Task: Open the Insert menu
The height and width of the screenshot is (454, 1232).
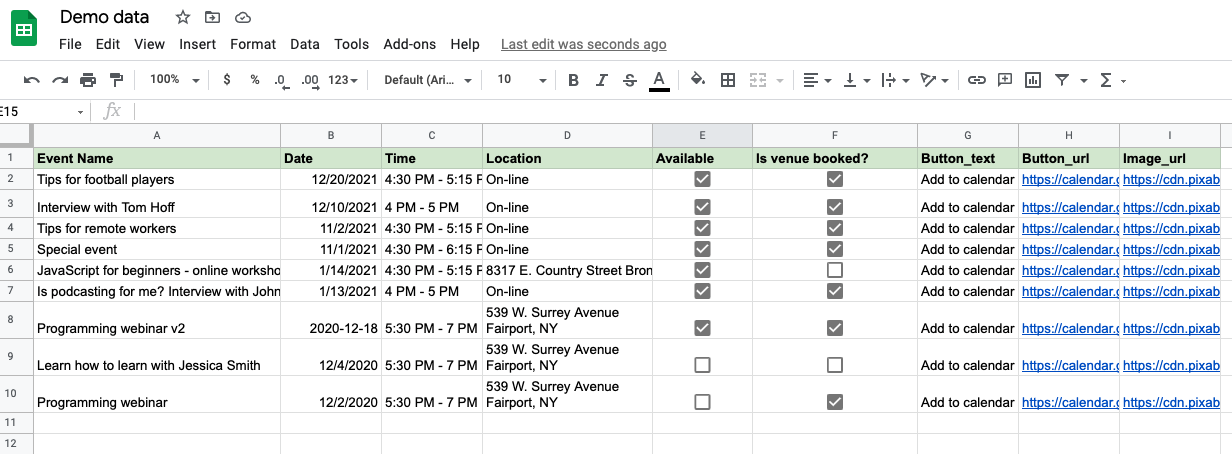Action: coord(198,44)
